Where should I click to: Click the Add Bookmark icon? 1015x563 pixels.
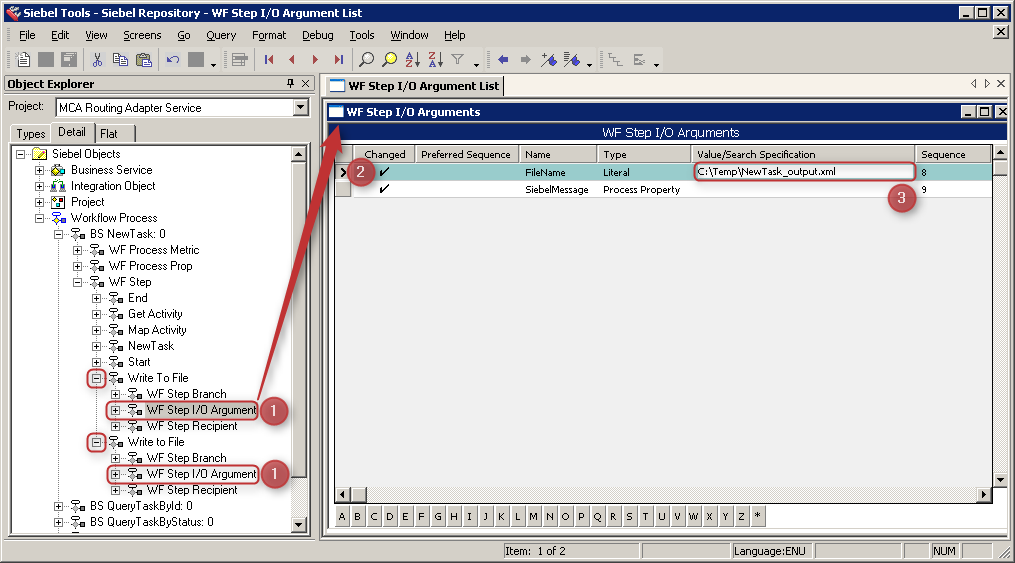[549, 60]
